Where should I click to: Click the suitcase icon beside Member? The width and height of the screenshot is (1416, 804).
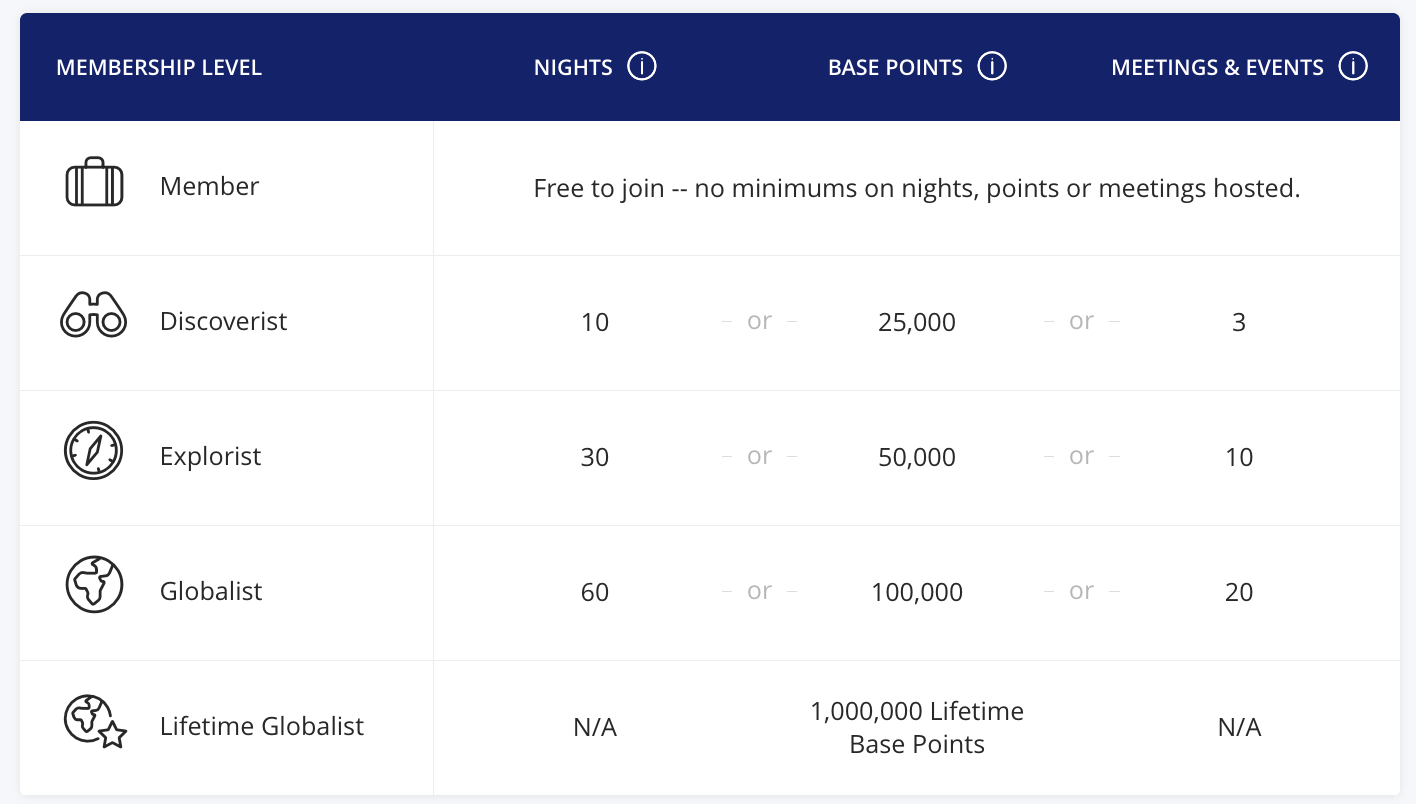[93, 184]
